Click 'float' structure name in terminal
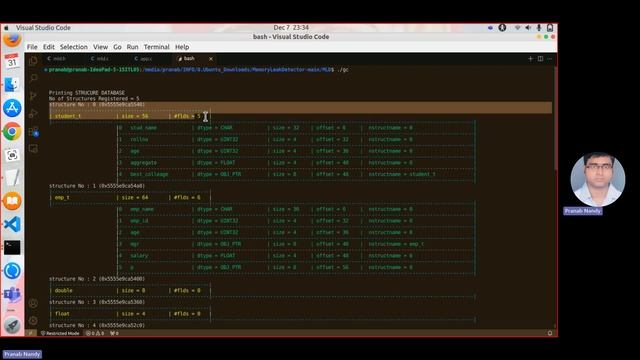Screen dimensions: 640x360 (62, 314)
